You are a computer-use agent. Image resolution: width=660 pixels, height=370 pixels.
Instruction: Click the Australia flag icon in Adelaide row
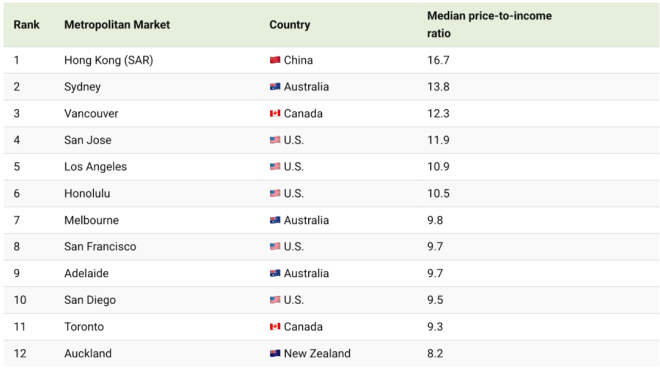pyautogui.click(x=275, y=273)
